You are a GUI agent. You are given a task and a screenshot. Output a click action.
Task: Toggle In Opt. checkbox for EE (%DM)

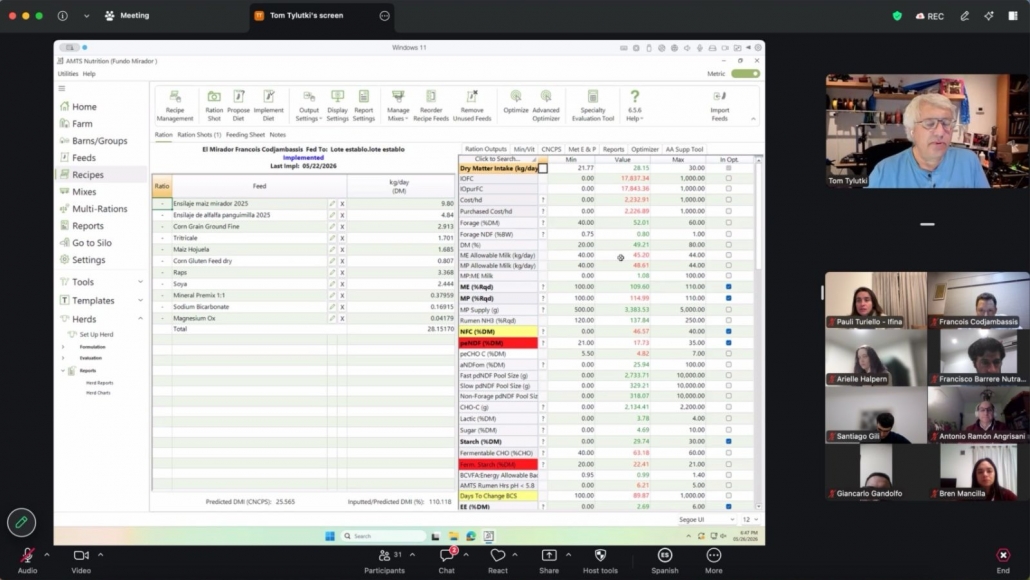pos(728,506)
